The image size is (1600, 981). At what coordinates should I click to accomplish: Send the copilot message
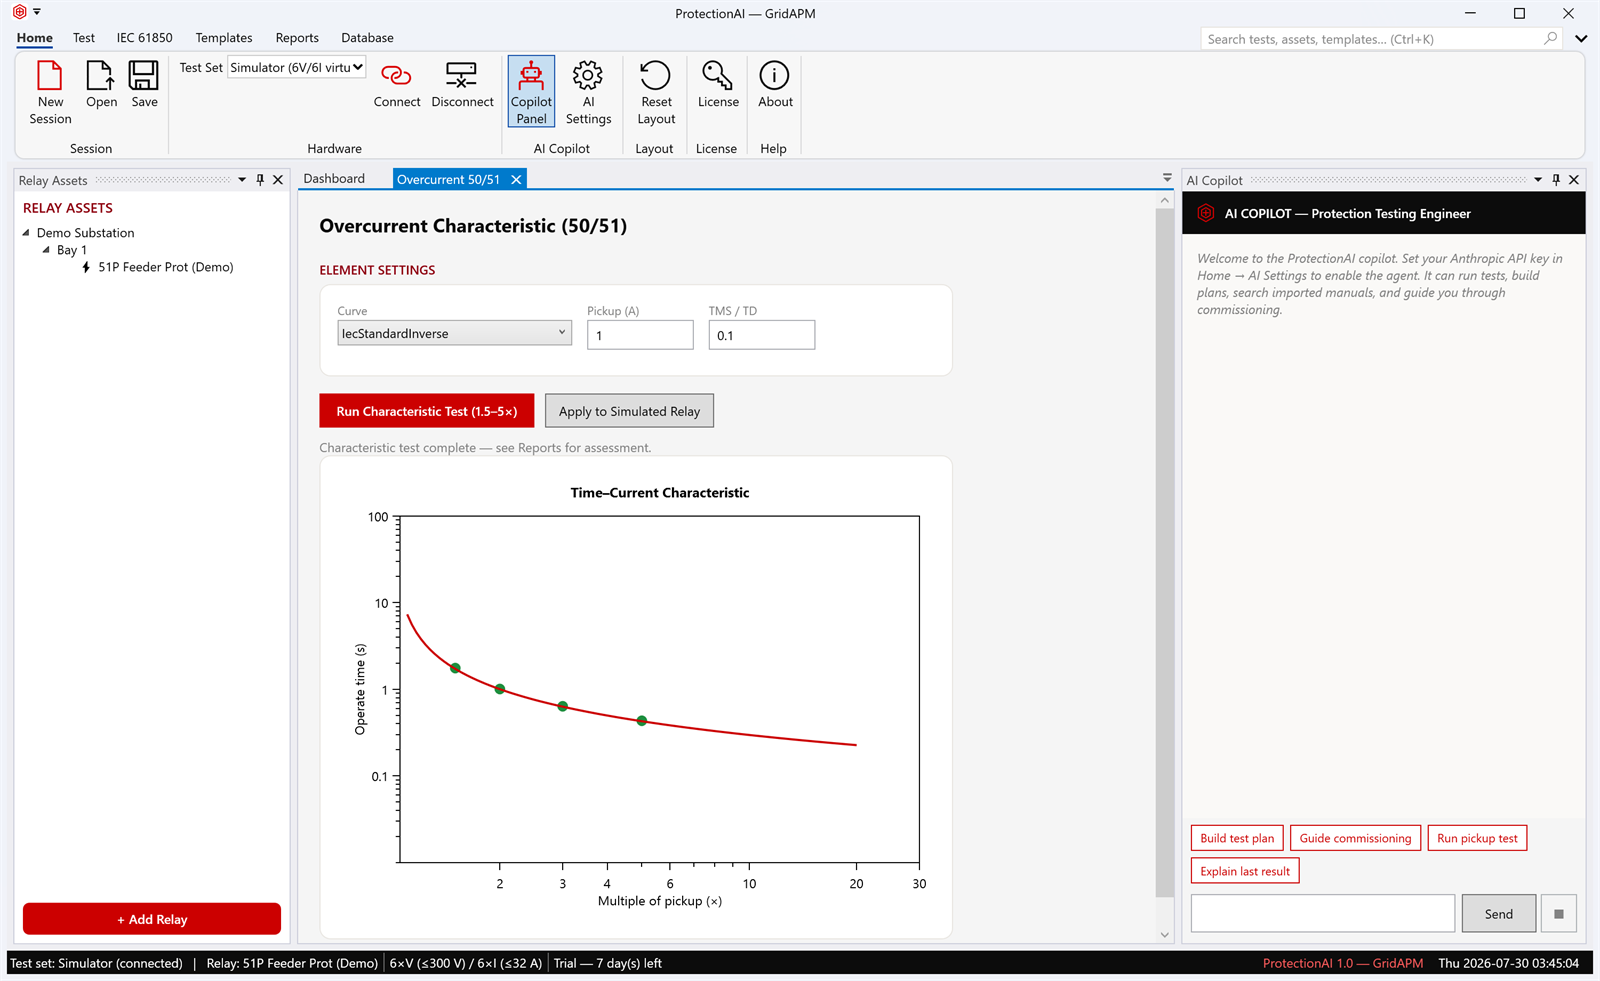pos(1498,913)
